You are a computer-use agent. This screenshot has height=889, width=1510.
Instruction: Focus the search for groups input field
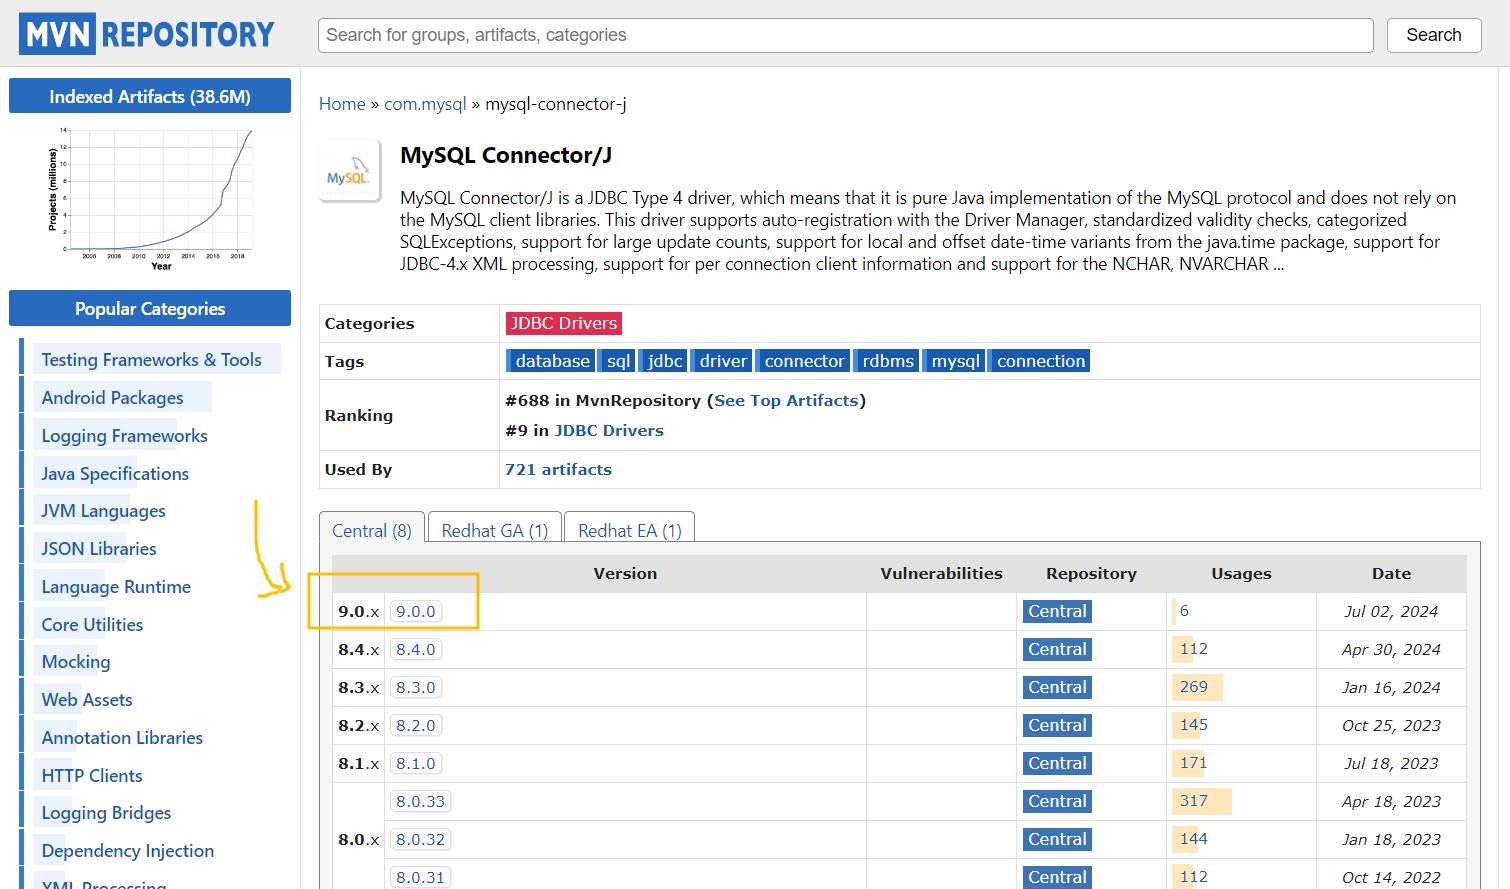(x=845, y=35)
